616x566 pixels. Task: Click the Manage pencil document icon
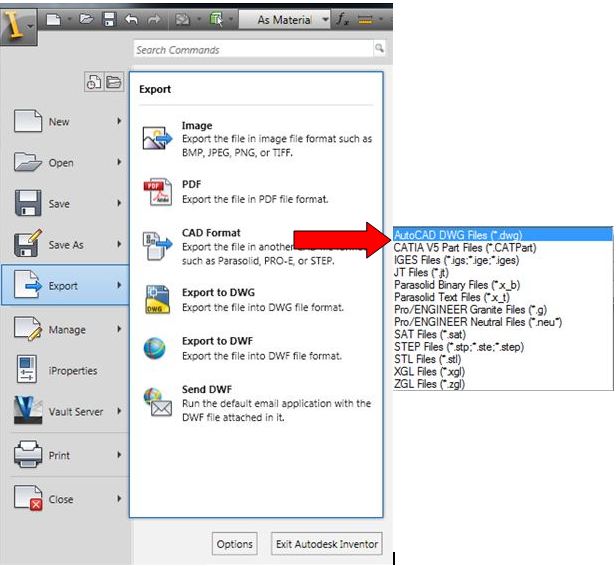tap(28, 328)
